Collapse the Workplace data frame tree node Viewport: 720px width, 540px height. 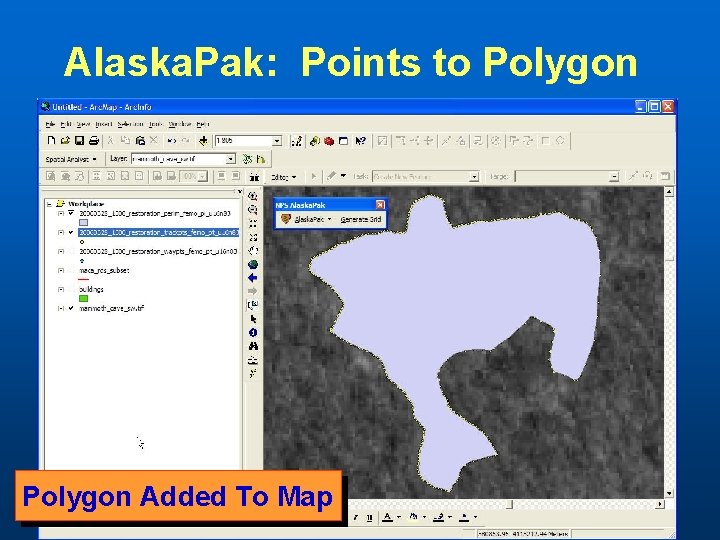(50, 203)
